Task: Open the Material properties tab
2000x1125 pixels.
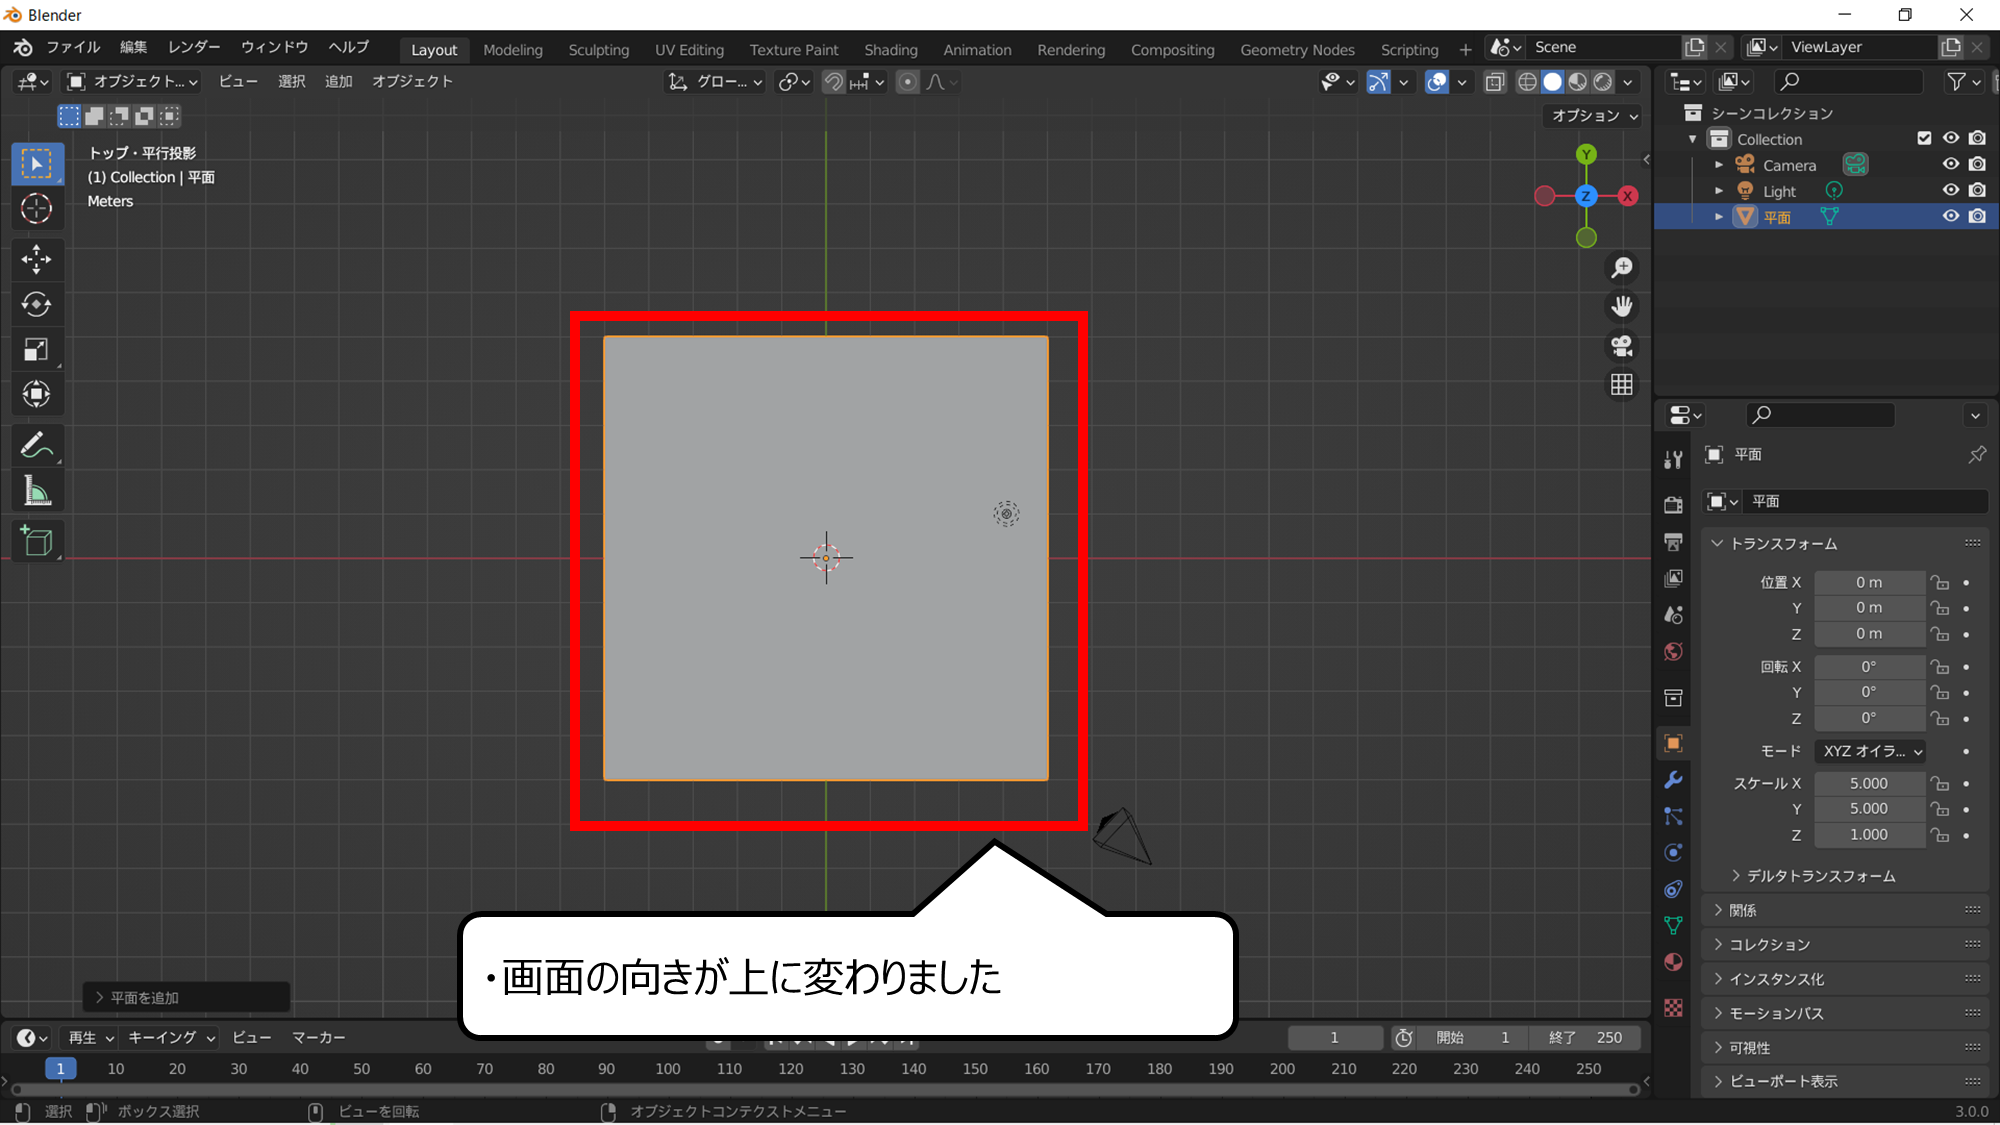Action: coord(1673,962)
